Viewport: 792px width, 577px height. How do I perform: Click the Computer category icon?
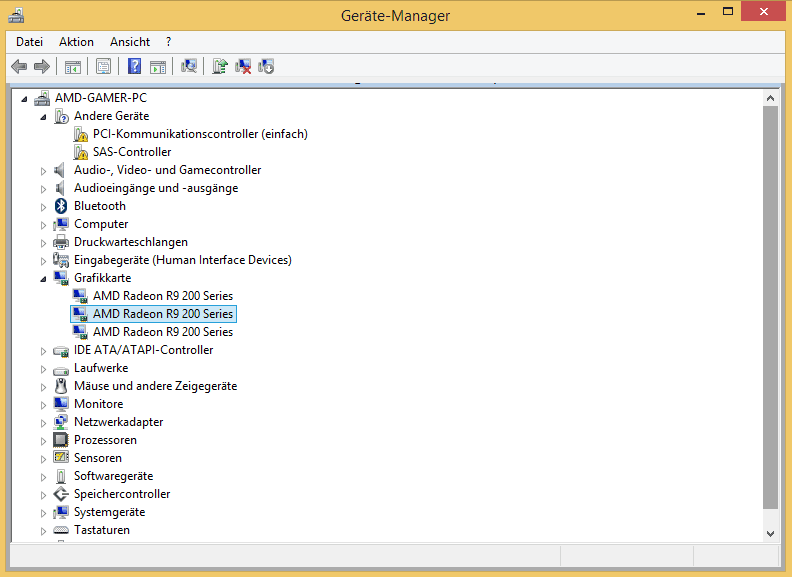[x=61, y=224]
